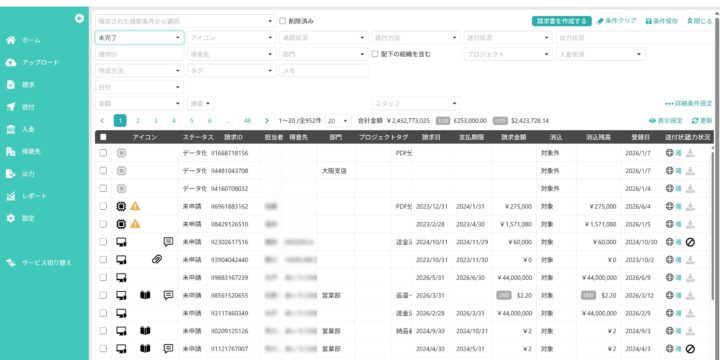Open the 表示設定 display settings
720x360 pixels.
[666, 121]
